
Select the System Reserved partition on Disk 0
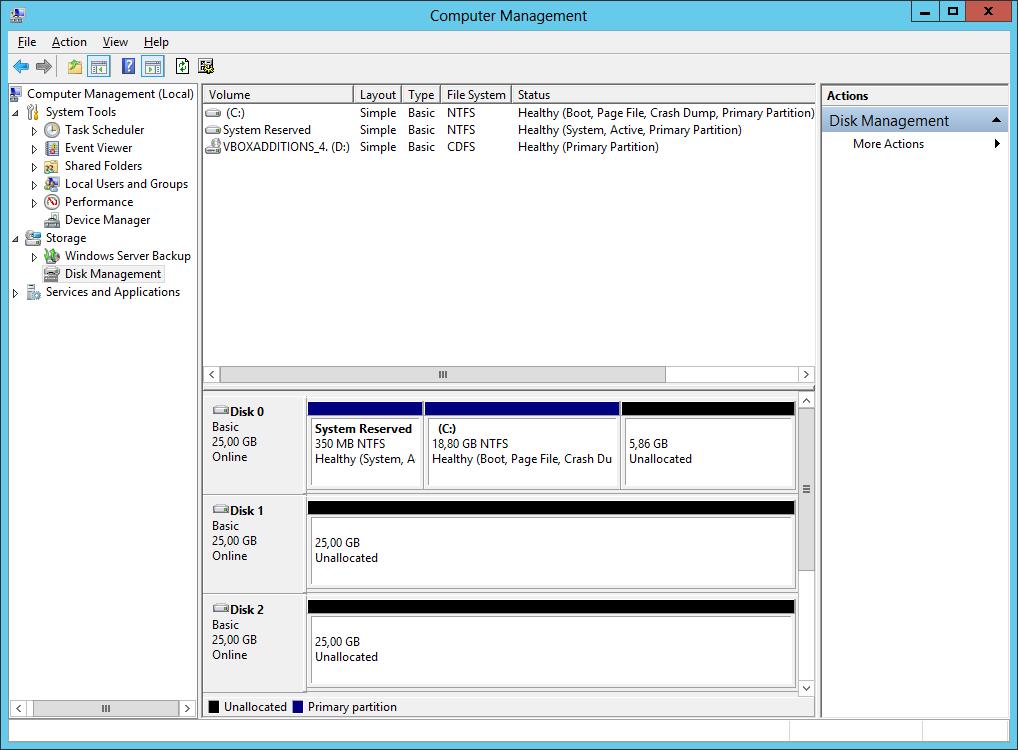365,445
